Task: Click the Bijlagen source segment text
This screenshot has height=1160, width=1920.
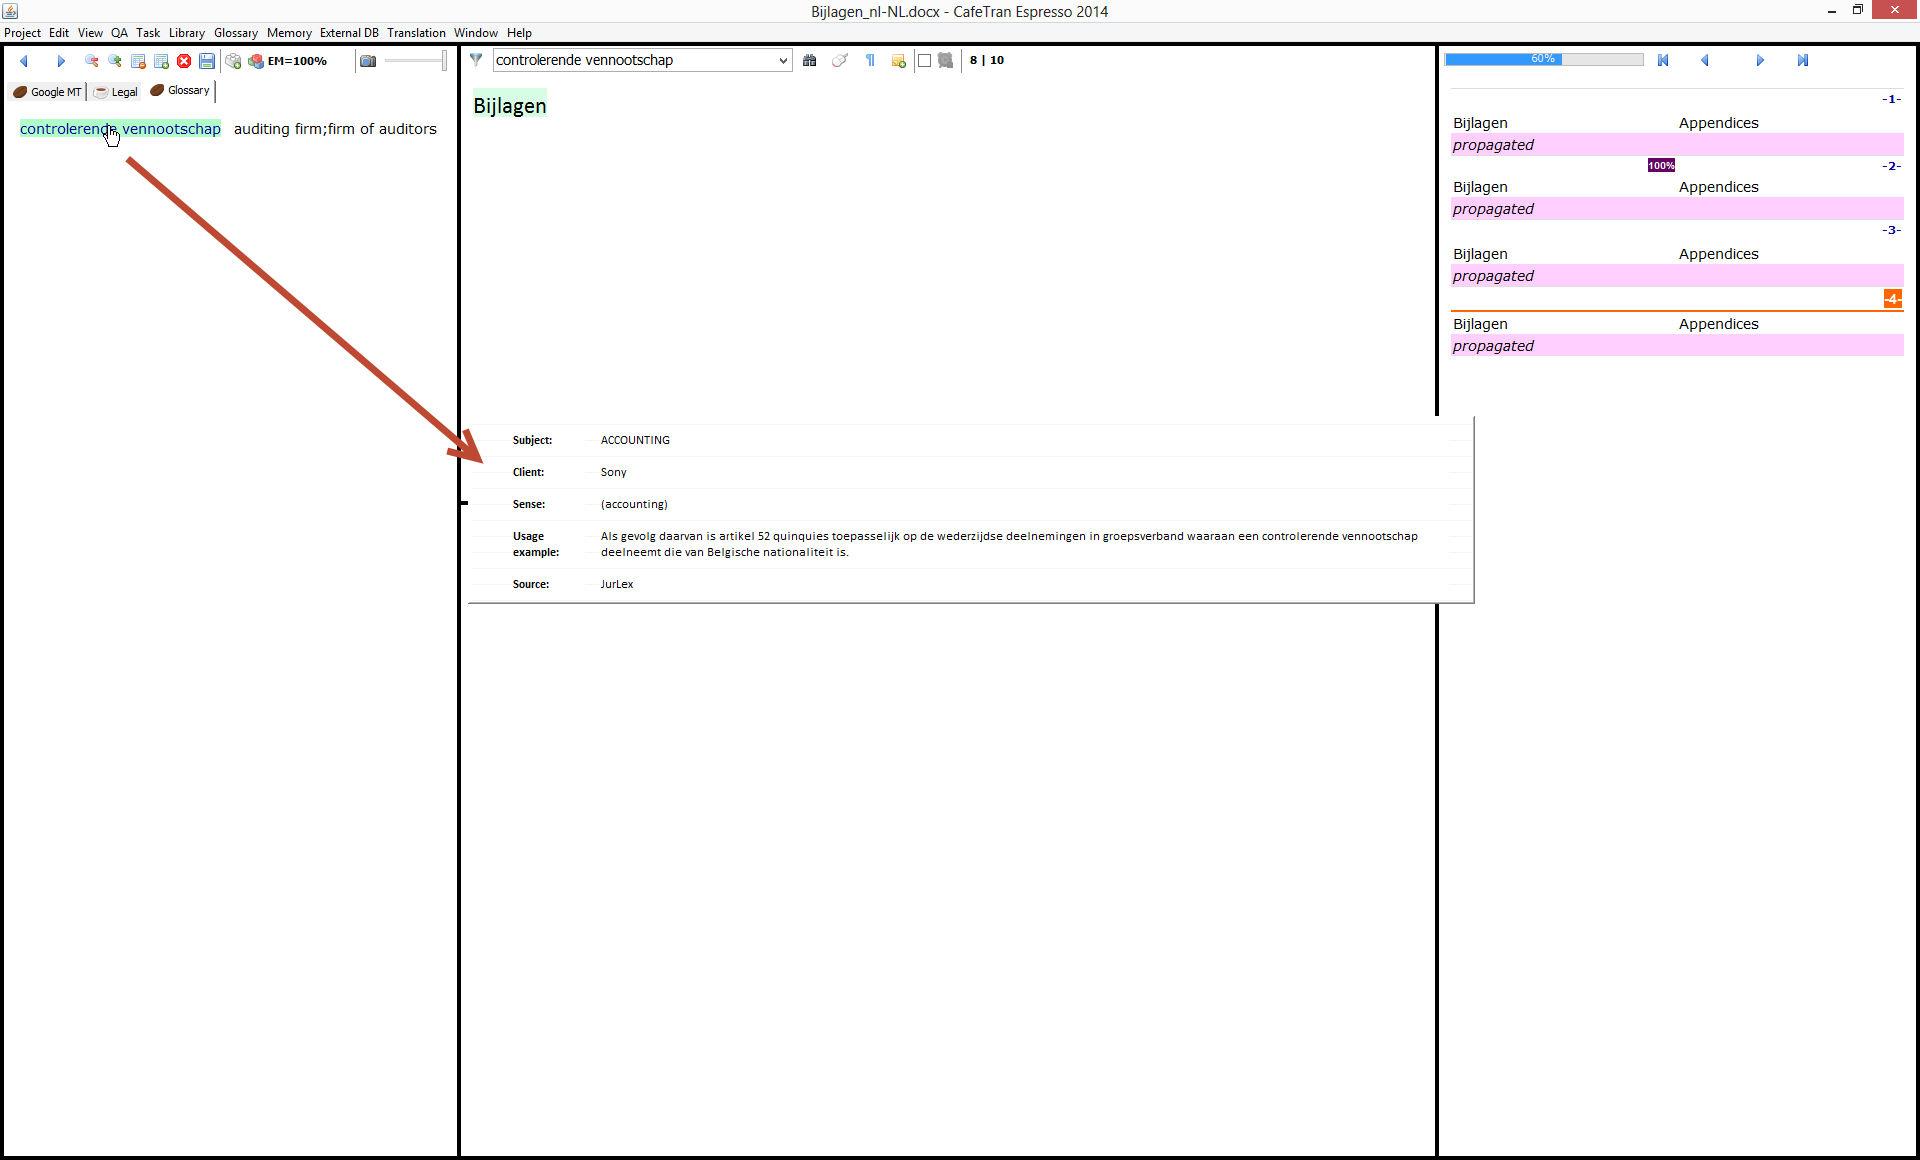Action: 510,106
